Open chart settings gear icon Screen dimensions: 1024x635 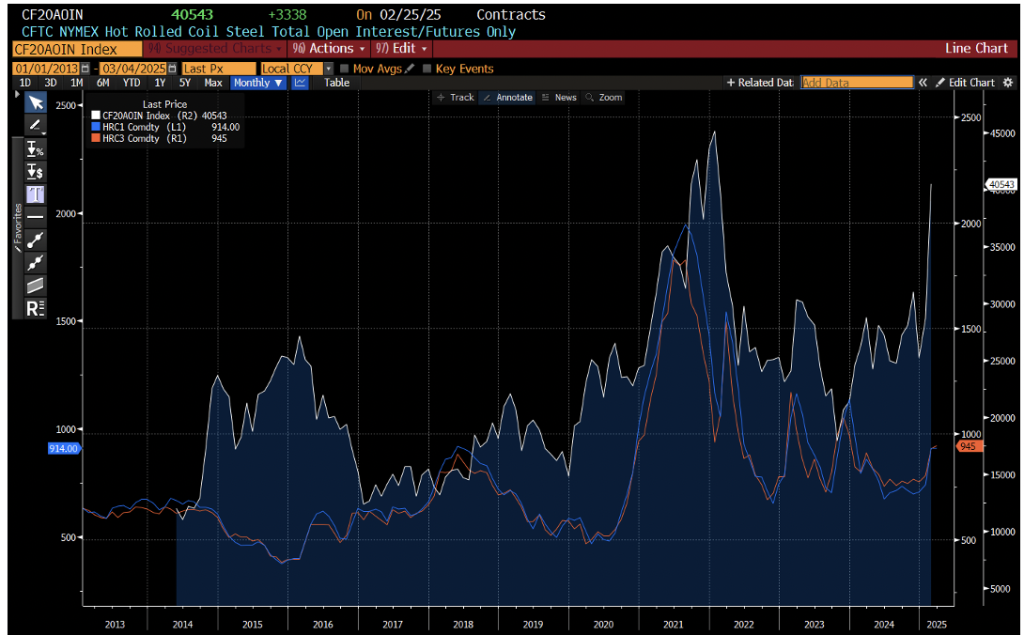click(1008, 83)
